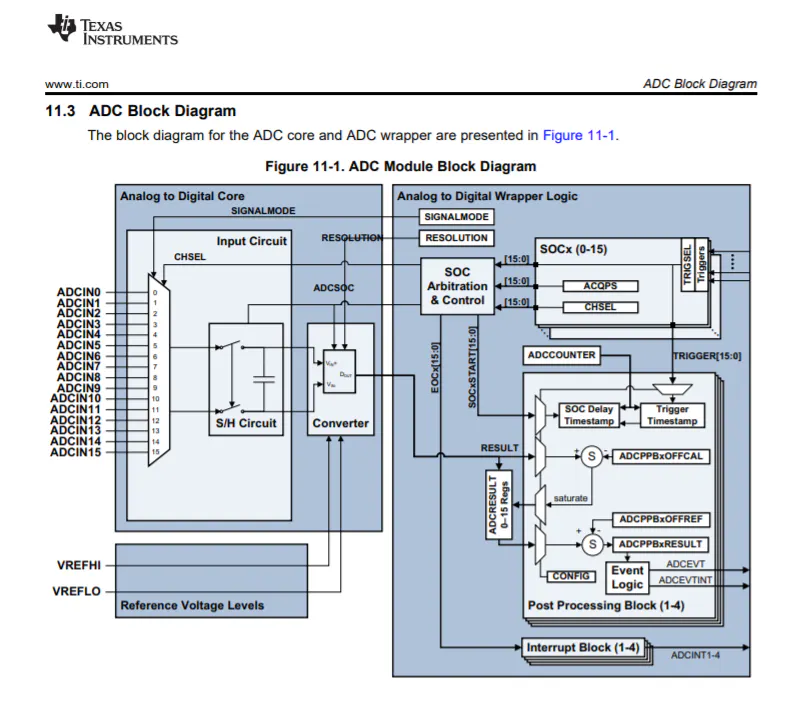This screenshot has width=812, height=702.
Task: Select the '11.3 ADC Block Diagram' heading
Action: [140, 111]
